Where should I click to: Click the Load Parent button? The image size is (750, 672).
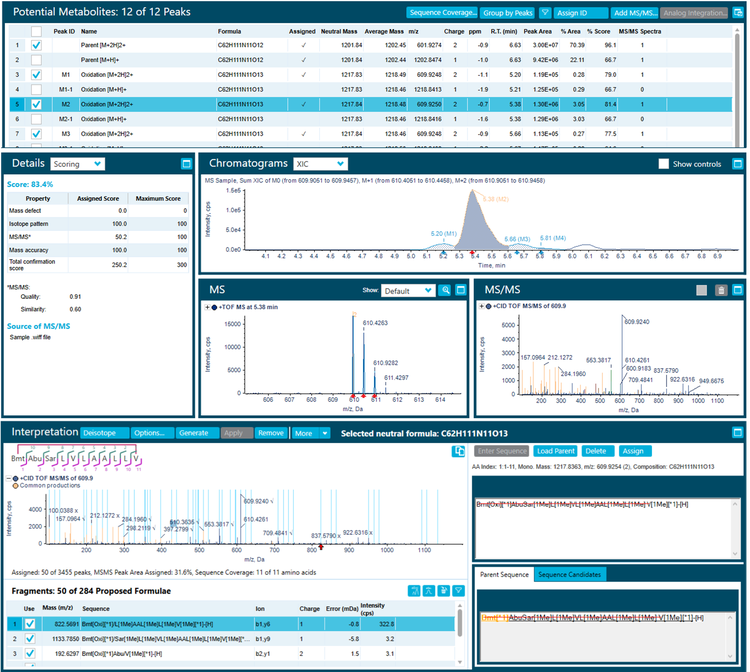(558, 451)
